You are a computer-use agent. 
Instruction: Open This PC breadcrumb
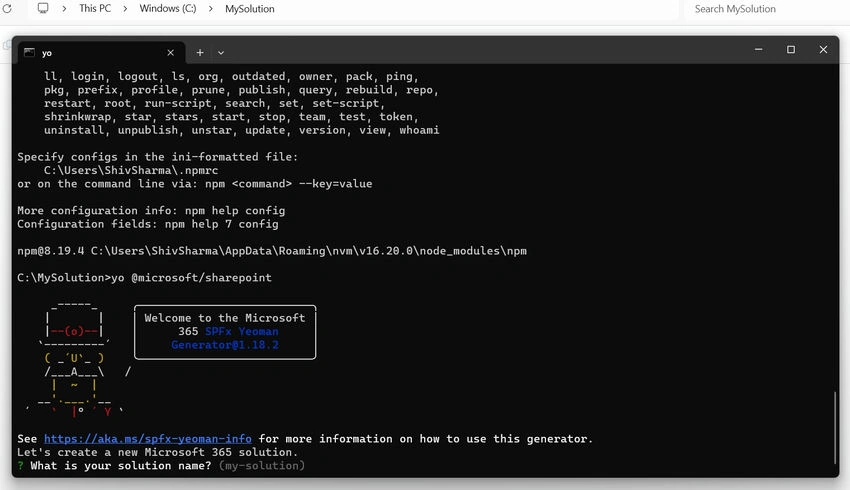pos(95,9)
